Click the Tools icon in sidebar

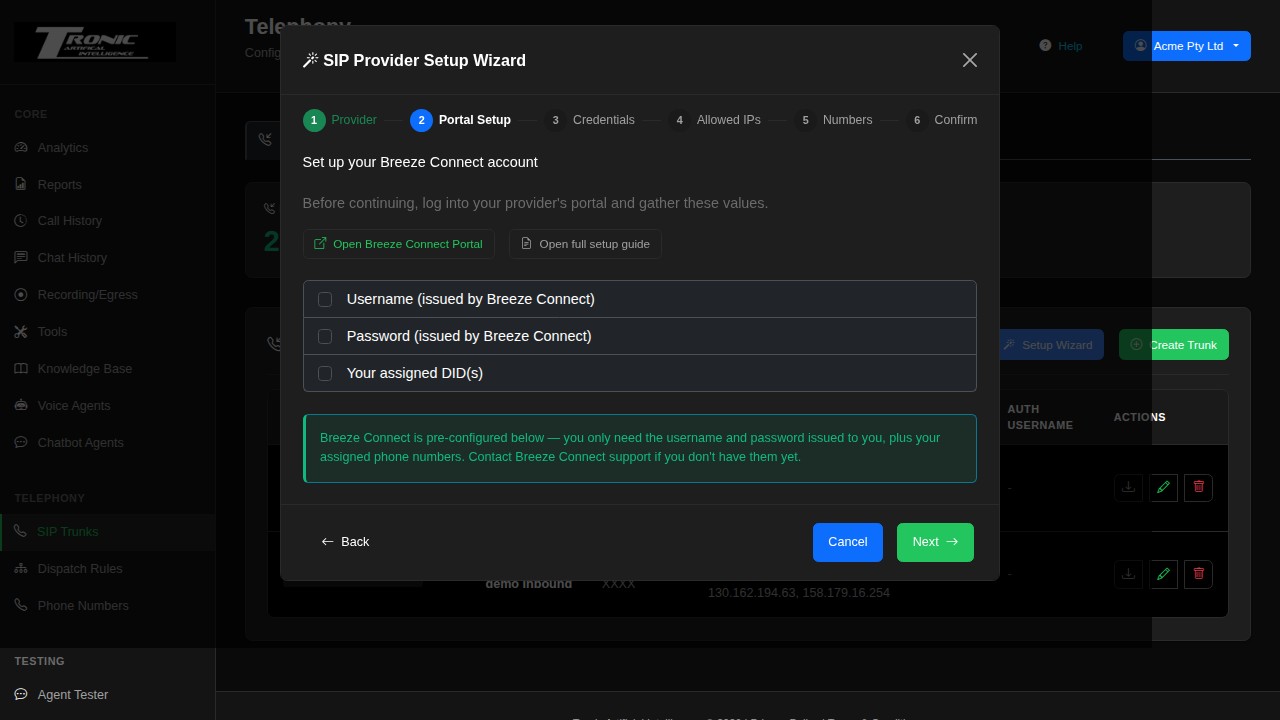[x=21, y=332]
